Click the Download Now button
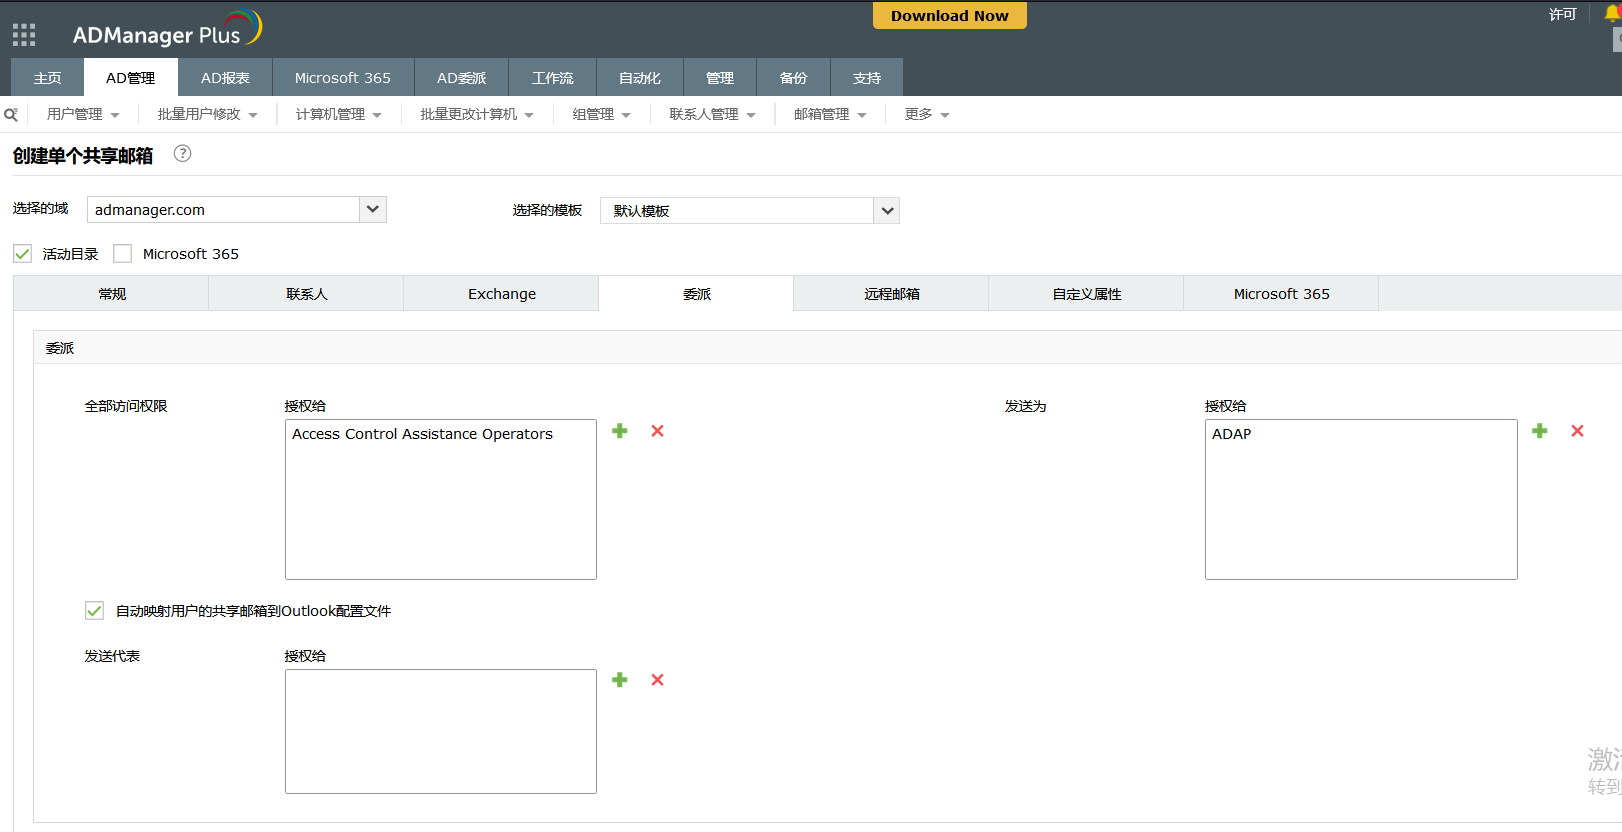This screenshot has height=832, width=1622. [949, 16]
